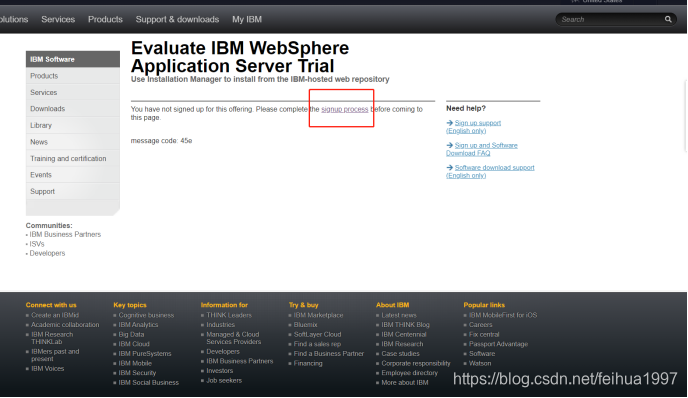Open Support in the sidebar
This screenshot has width=688, height=398.
73,191
